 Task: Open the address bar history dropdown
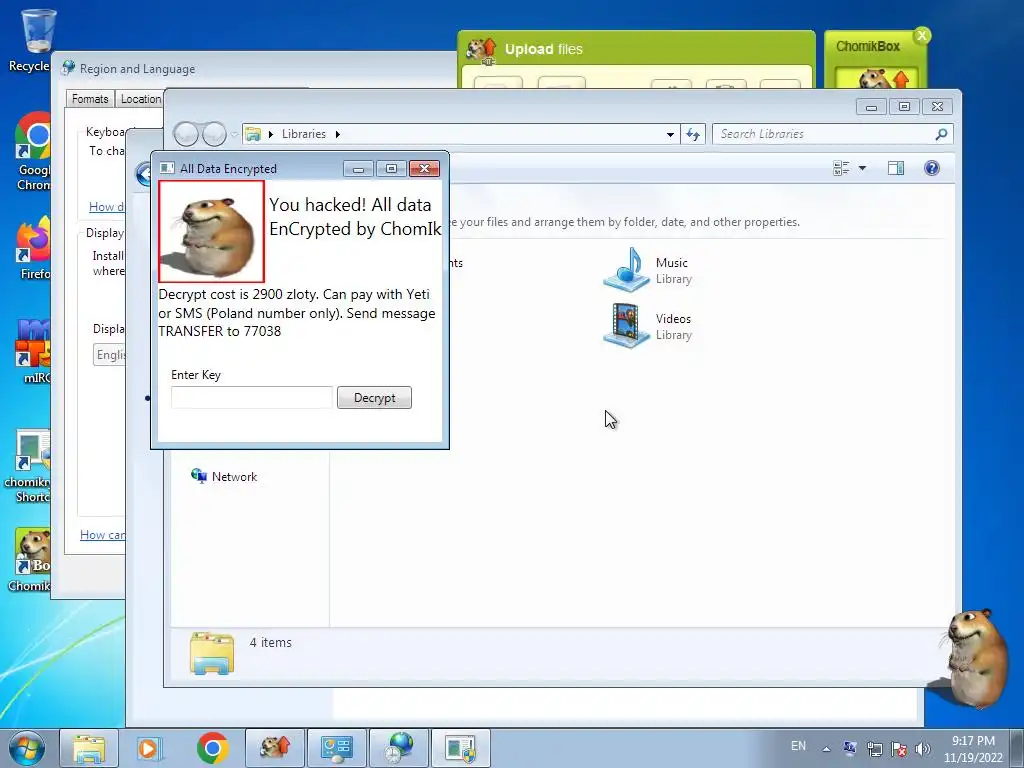[670, 134]
